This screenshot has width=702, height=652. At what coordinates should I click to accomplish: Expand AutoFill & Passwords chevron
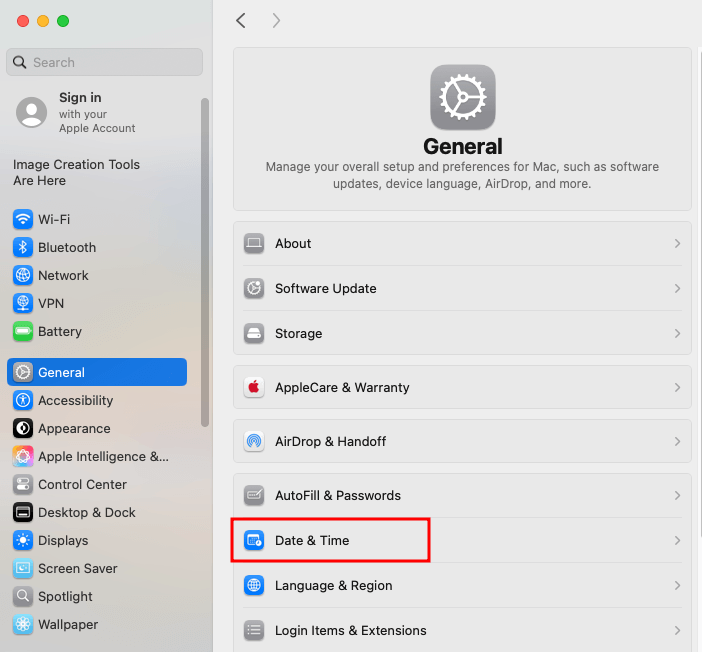(x=677, y=495)
